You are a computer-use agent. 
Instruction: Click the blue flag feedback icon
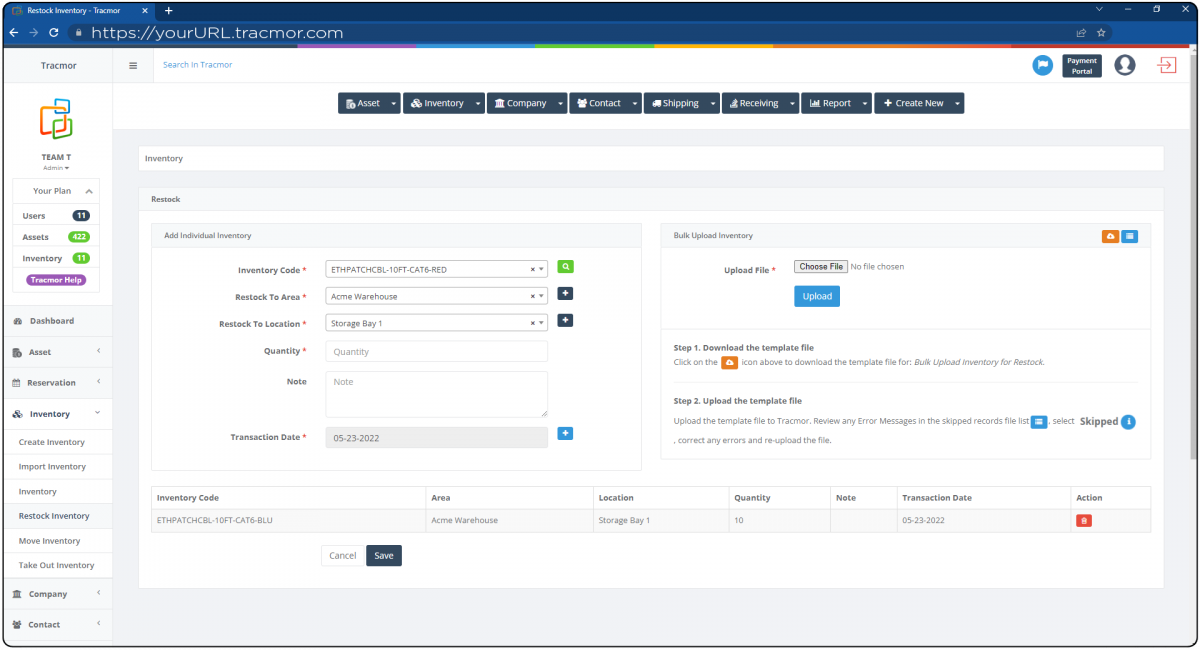(1041, 65)
